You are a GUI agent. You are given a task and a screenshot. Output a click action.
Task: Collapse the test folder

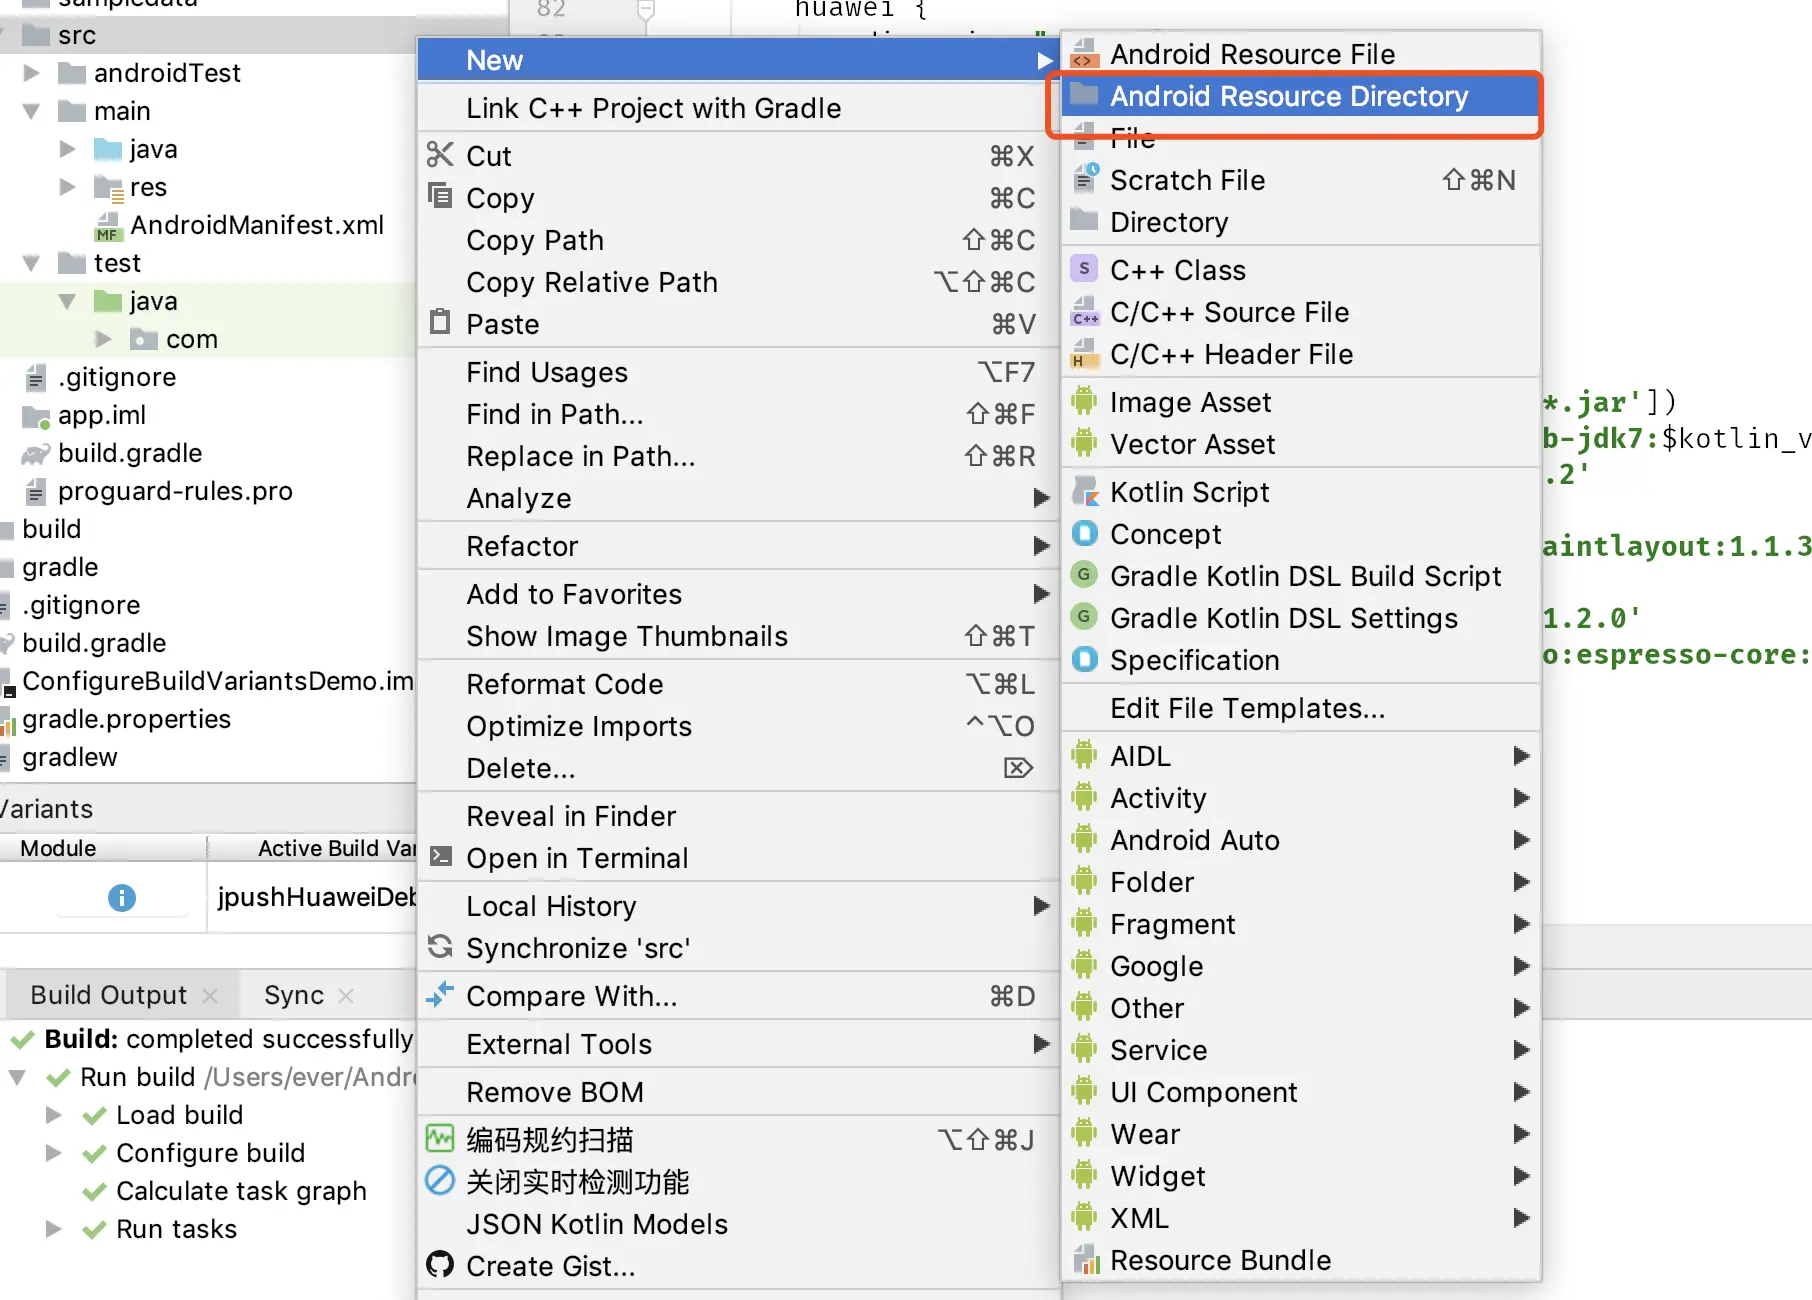(x=32, y=263)
